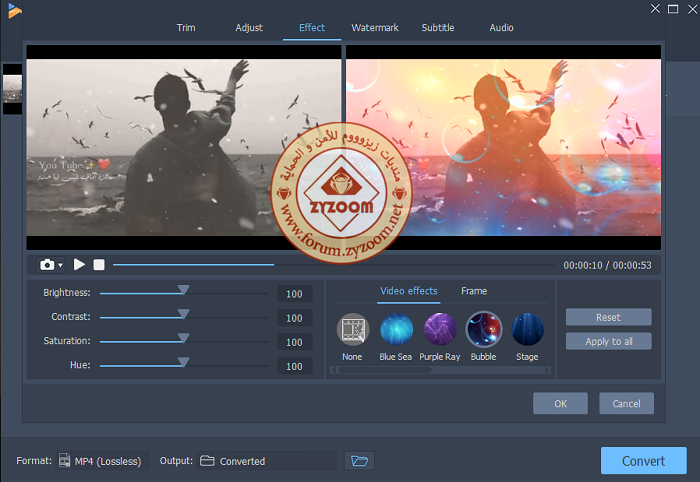Select the Effect tab
The width and height of the screenshot is (700, 482).
click(312, 28)
